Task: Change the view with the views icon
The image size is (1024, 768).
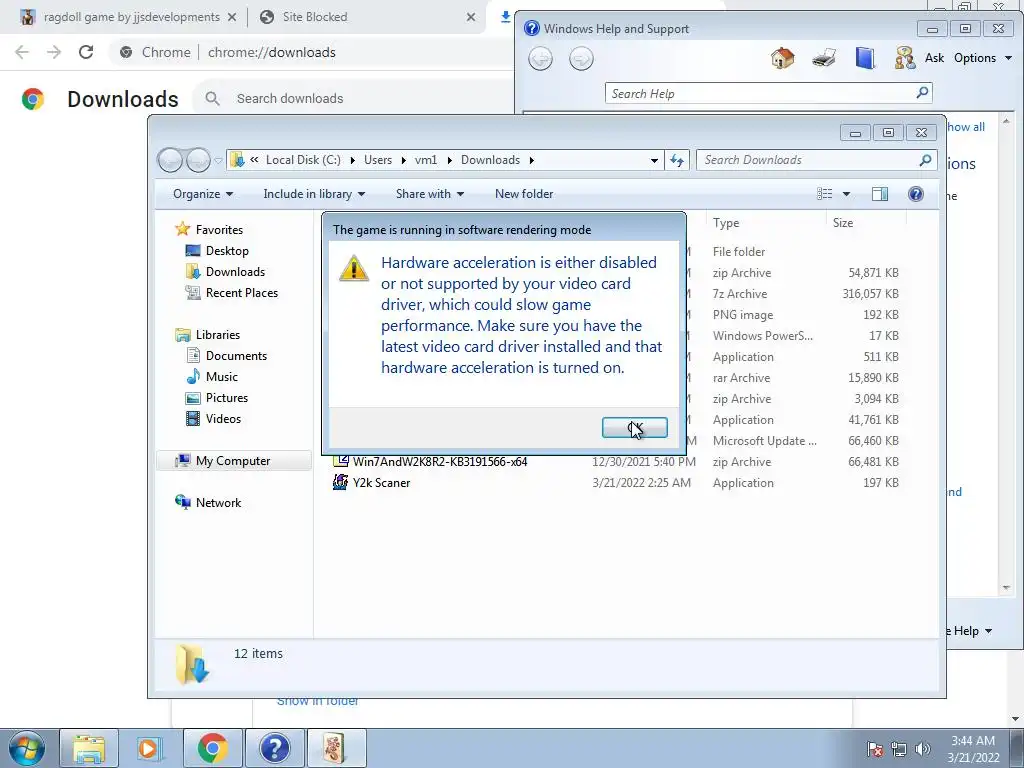Action: coord(825,194)
